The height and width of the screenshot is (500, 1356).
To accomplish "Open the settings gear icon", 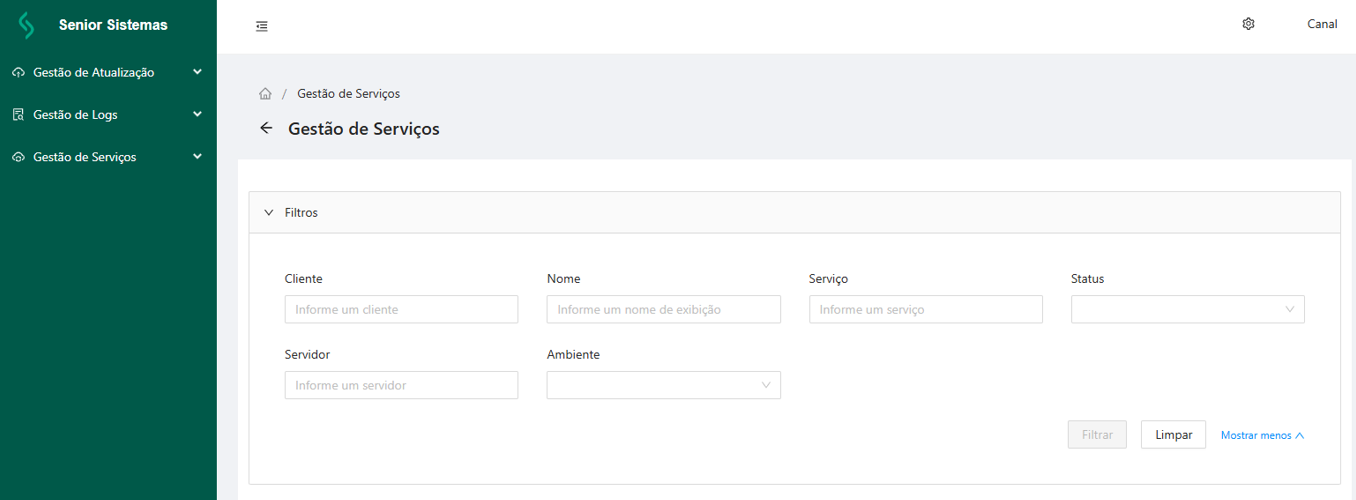I will [x=1248, y=24].
